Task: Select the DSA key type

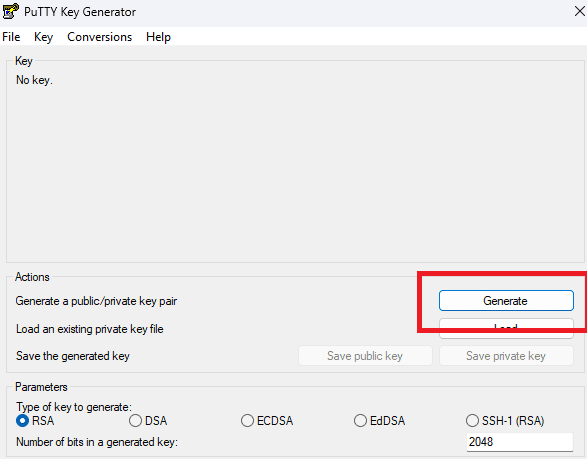Action: click(x=148, y=421)
